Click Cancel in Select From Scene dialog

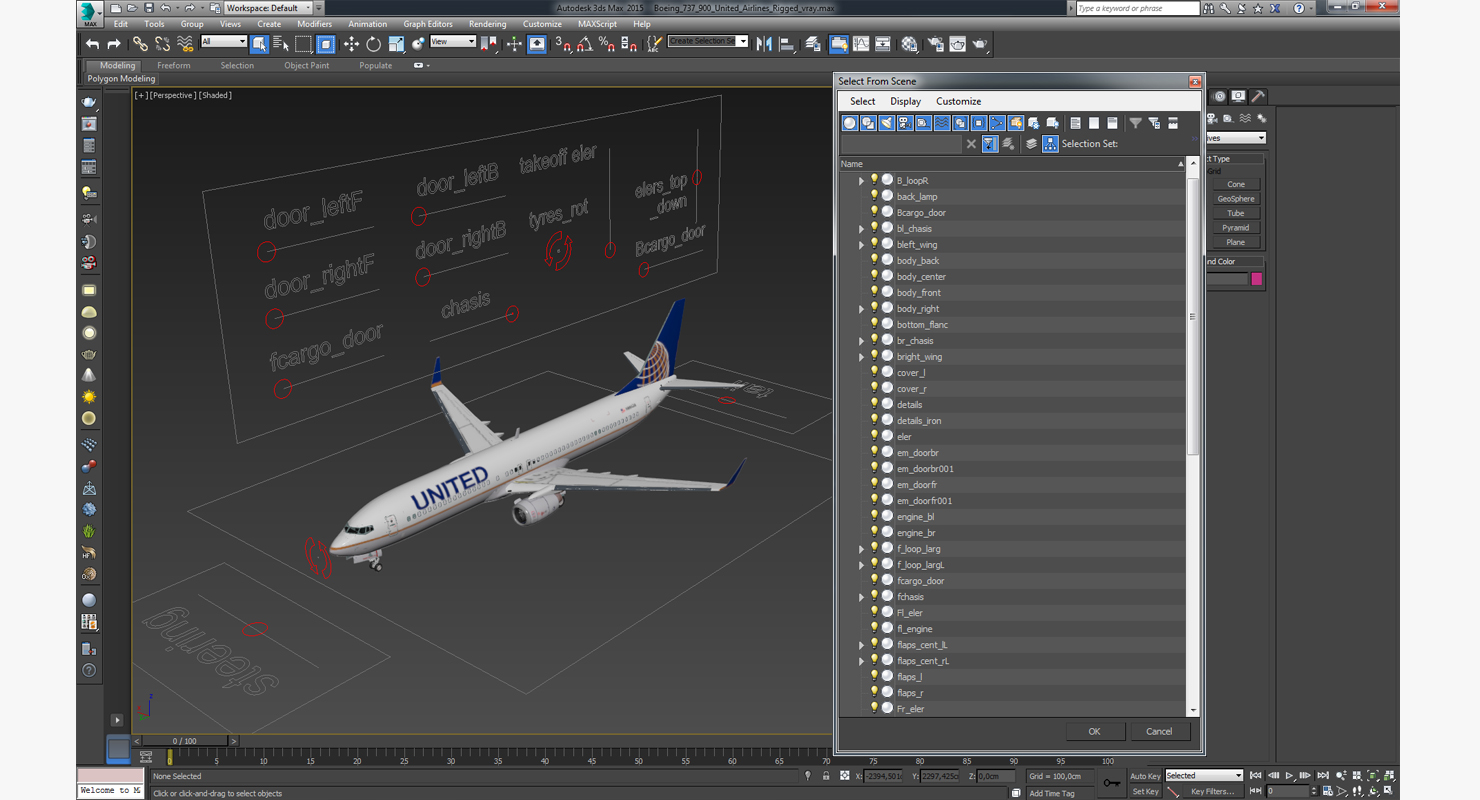tap(1159, 731)
